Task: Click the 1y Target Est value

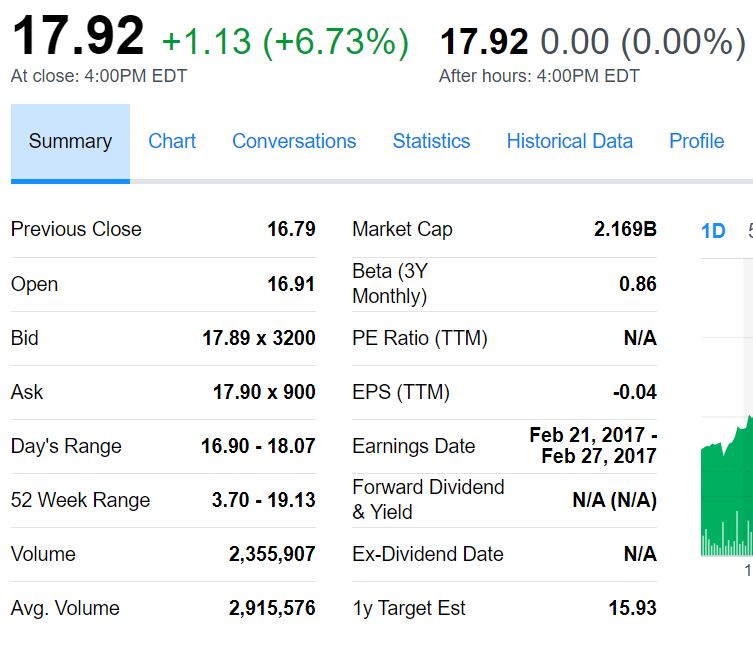Action: pos(632,608)
